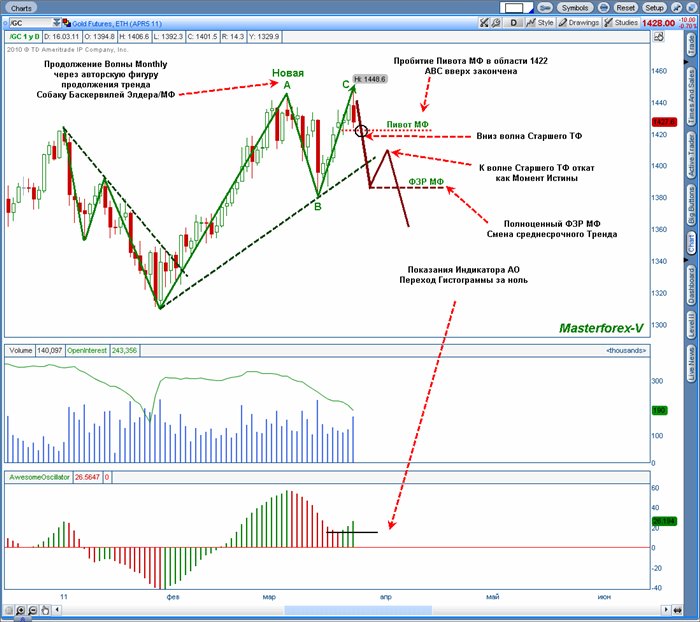The image size is (700, 622).
Task: Click the pin icon next to Setup
Action: coord(676,8)
